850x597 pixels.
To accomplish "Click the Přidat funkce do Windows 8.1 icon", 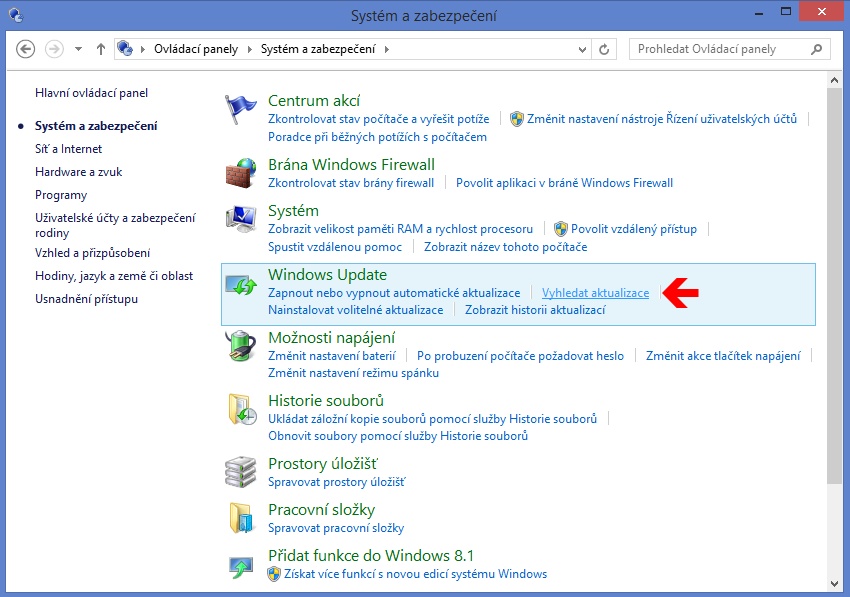I will coord(241,564).
